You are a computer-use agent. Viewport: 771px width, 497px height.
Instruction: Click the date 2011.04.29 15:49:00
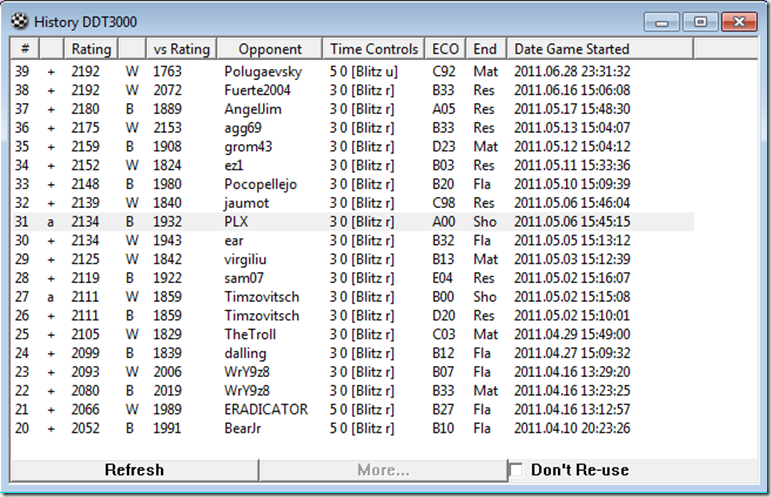[x=572, y=334]
